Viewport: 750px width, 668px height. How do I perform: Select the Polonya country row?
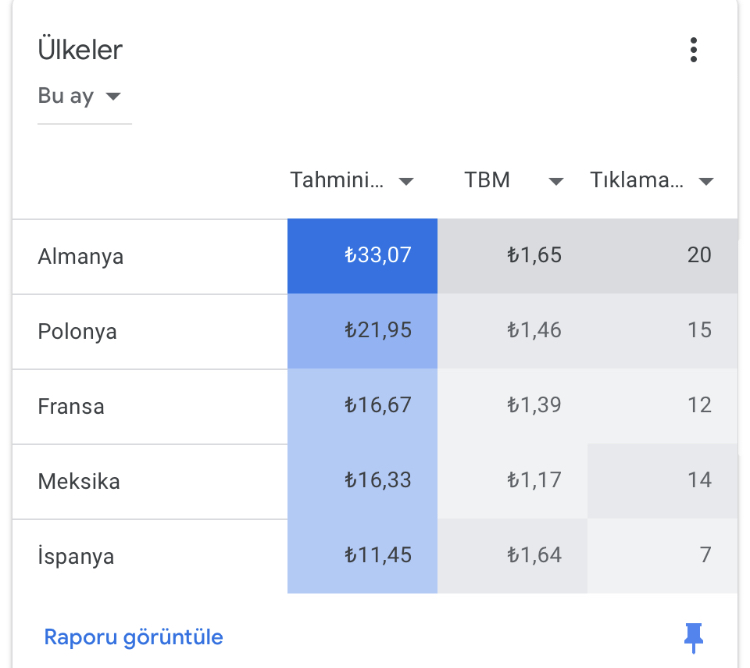point(375,331)
